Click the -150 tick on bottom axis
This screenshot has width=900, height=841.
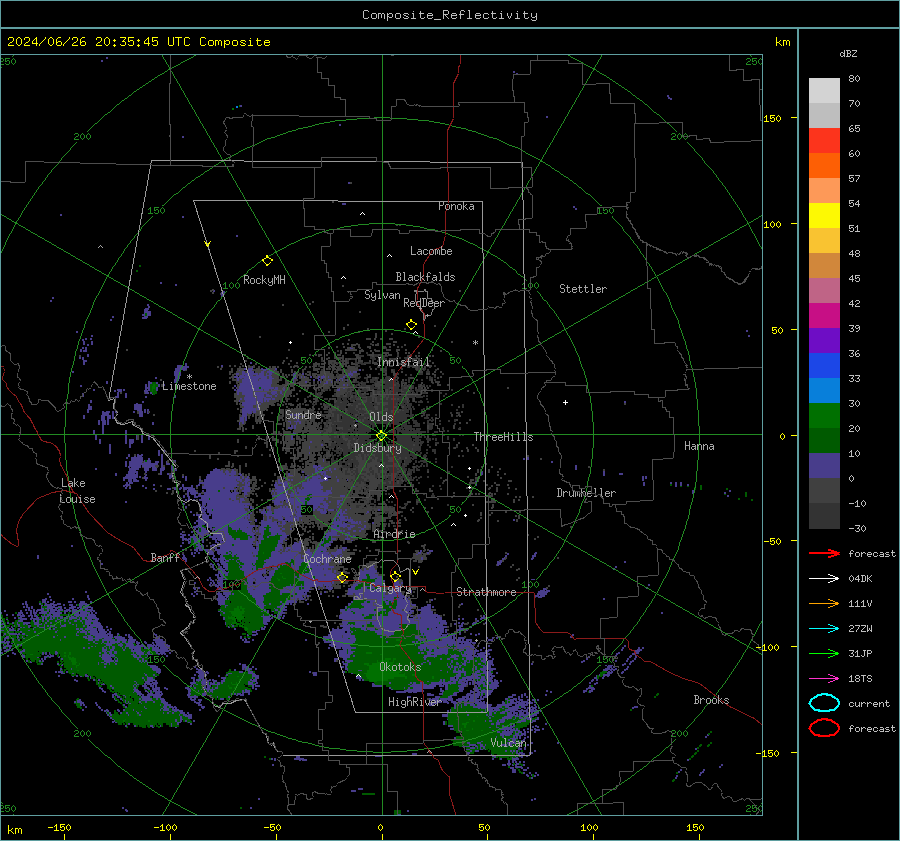click(x=59, y=827)
